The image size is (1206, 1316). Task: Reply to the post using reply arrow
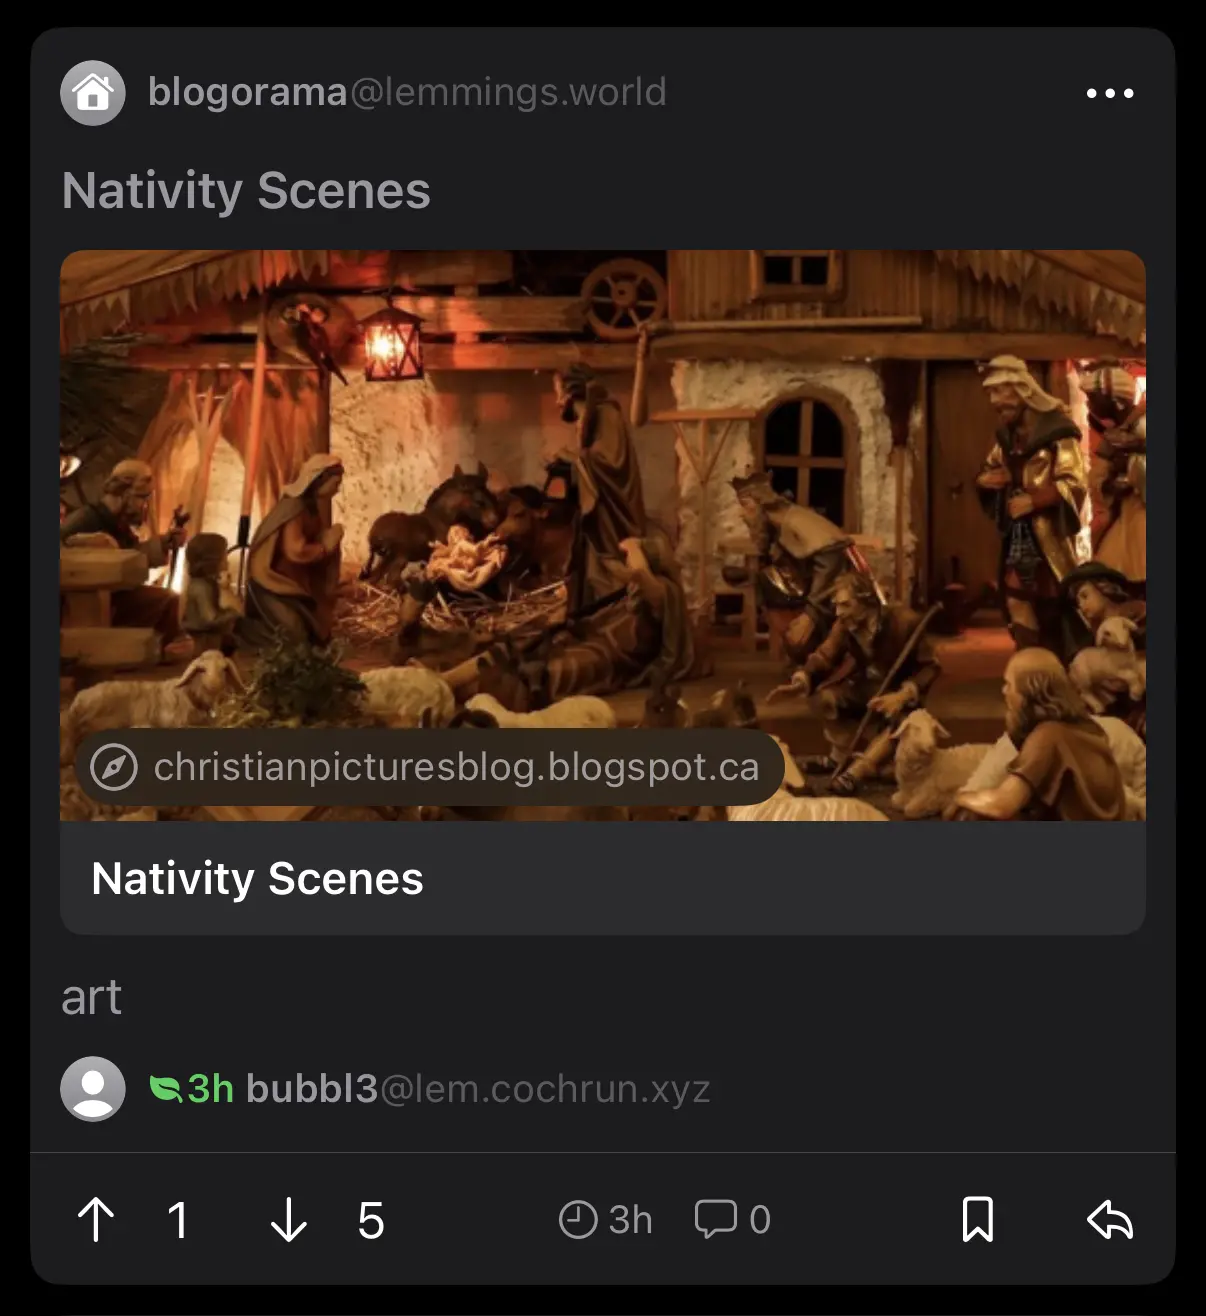point(1110,1220)
